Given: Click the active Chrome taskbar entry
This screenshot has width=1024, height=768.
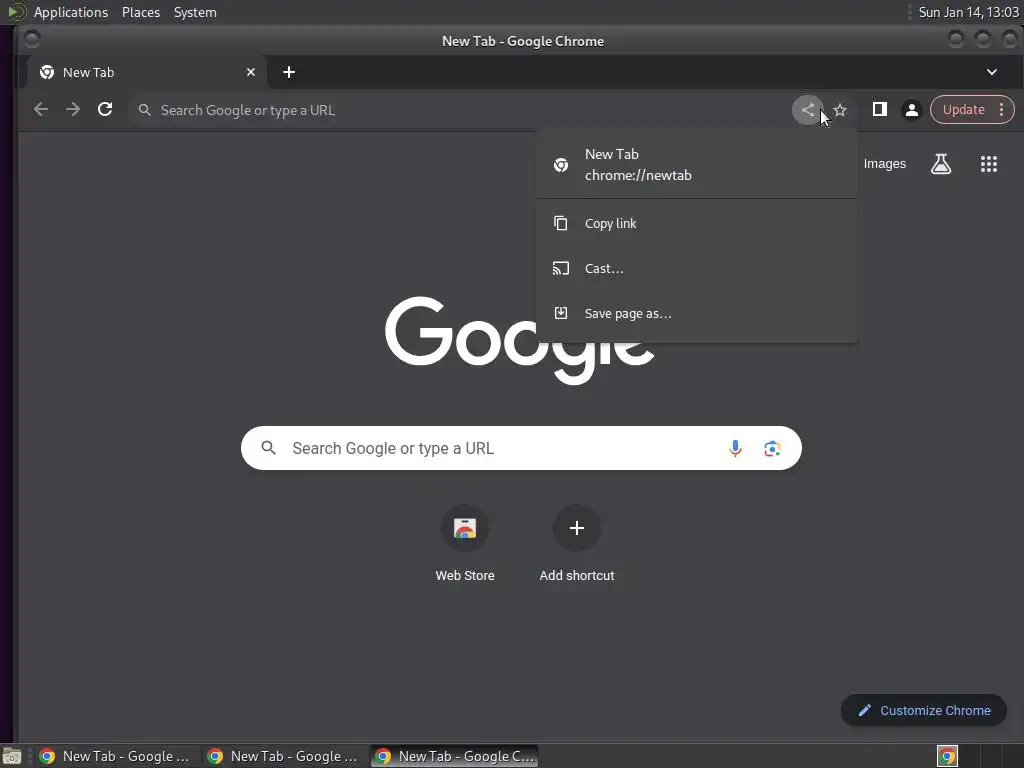Looking at the screenshot, I should coord(454,756).
